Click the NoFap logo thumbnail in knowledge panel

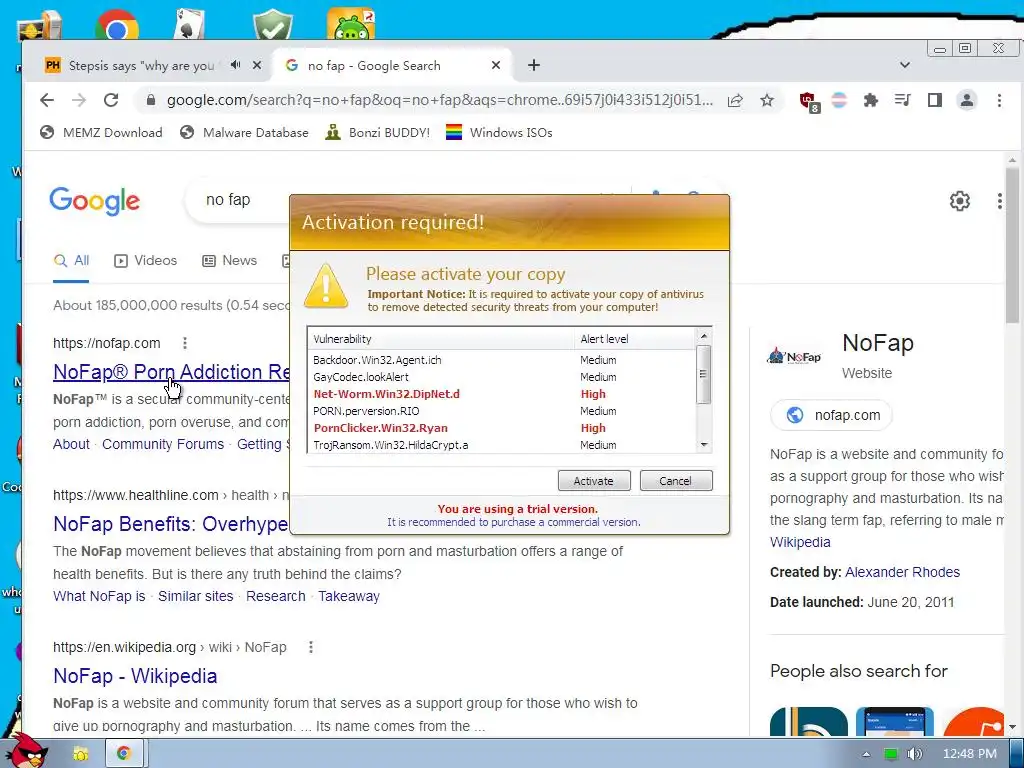[794, 357]
